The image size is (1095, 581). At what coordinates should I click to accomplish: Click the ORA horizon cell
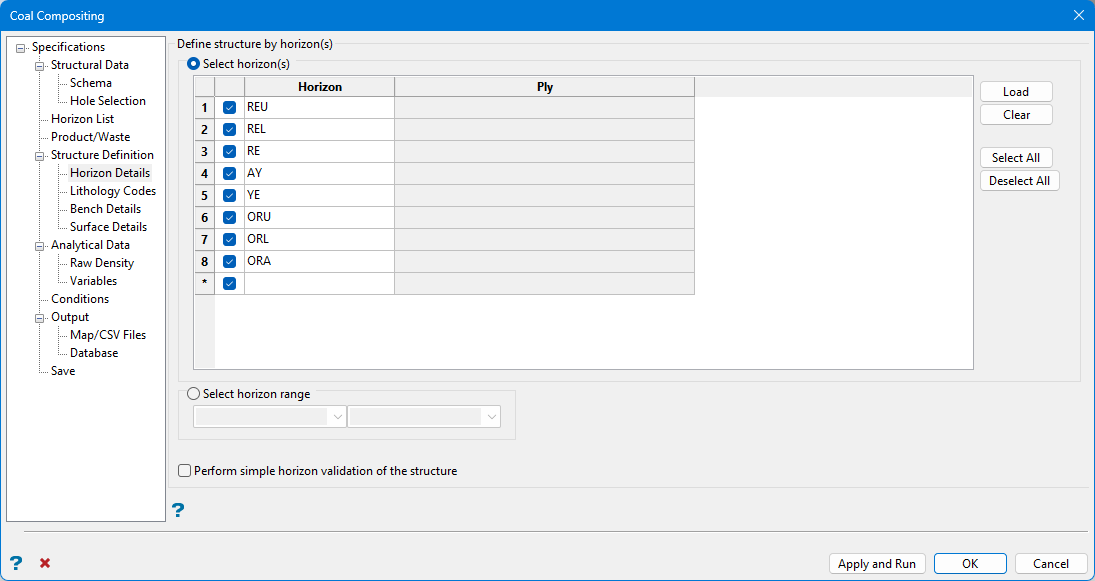pyautogui.click(x=320, y=261)
